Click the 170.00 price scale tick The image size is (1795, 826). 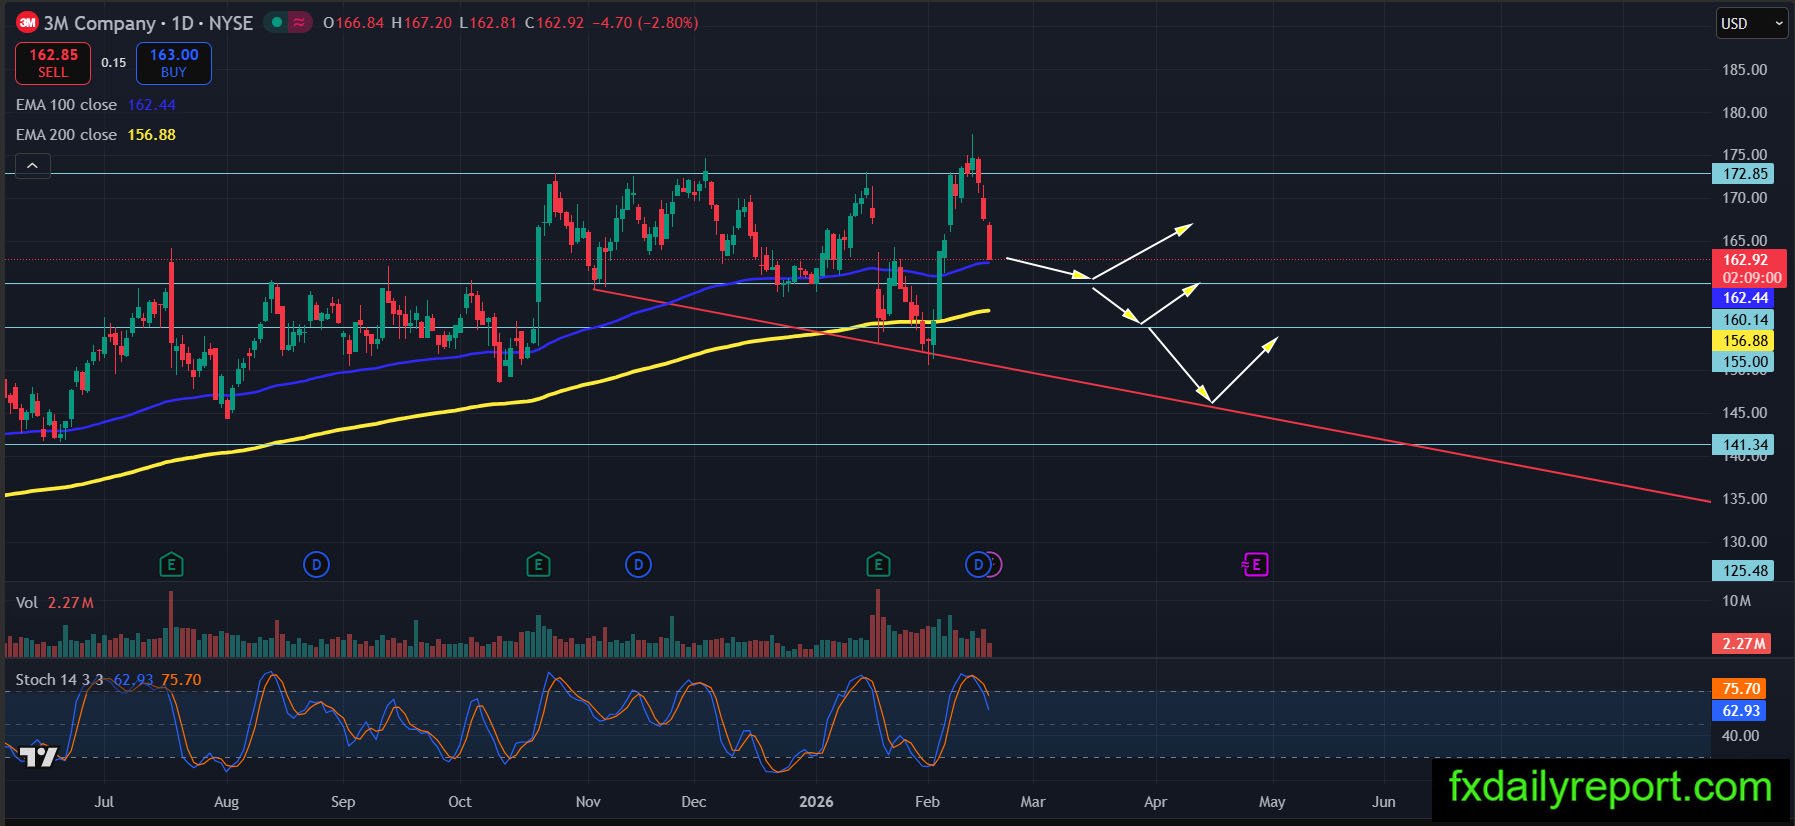pyautogui.click(x=1744, y=198)
